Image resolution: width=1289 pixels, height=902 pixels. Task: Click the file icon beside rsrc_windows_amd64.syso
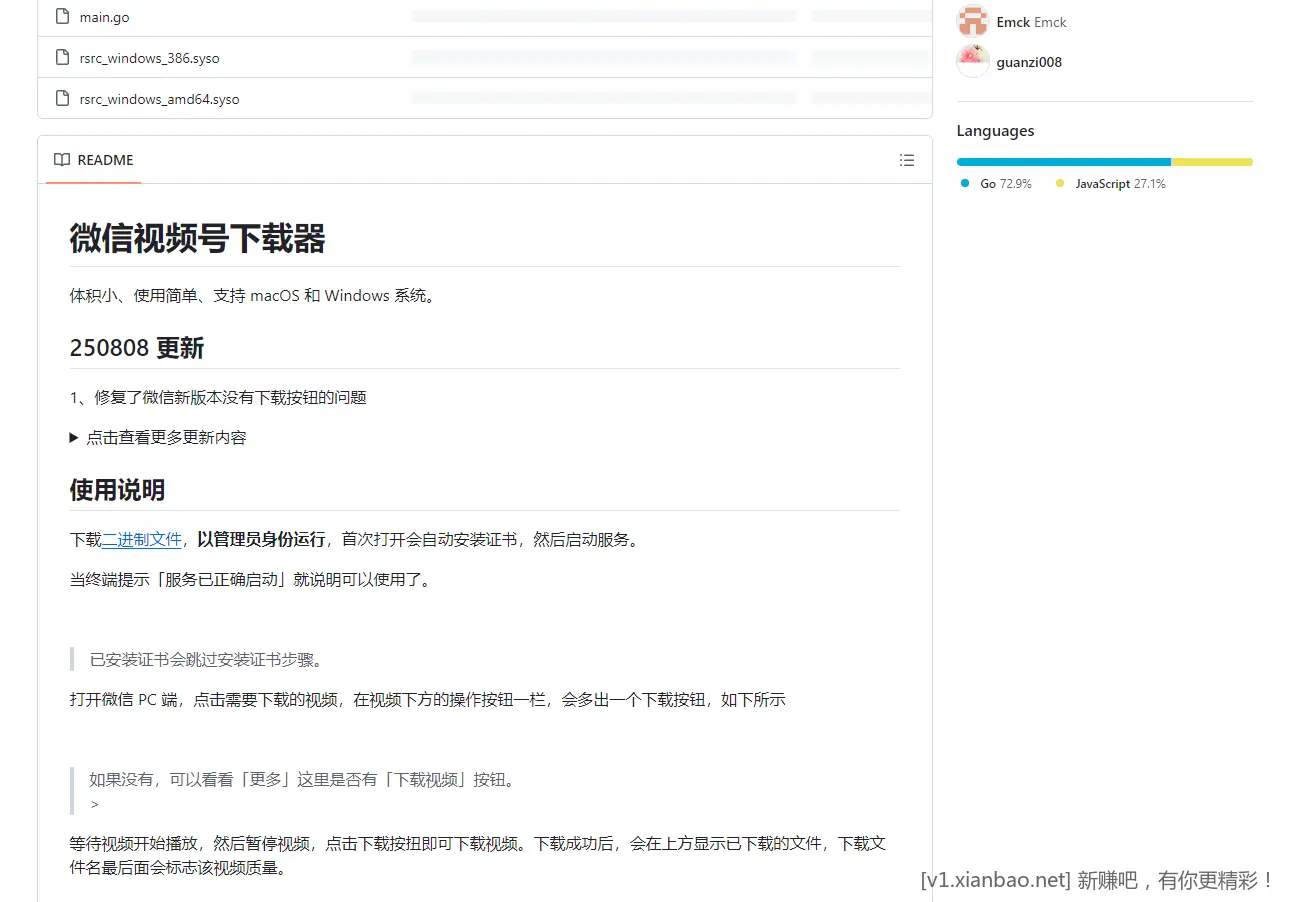coord(62,99)
